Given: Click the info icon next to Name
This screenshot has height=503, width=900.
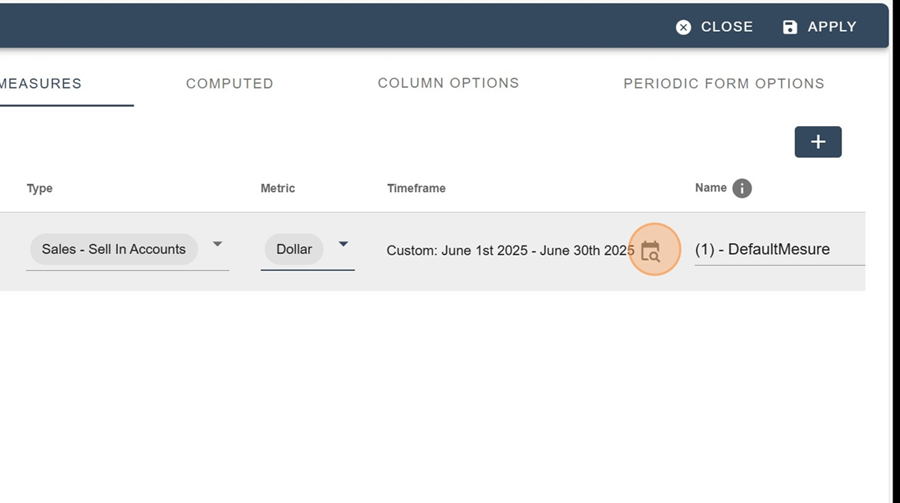Looking at the screenshot, I should pyautogui.click(x=742, y=188).
